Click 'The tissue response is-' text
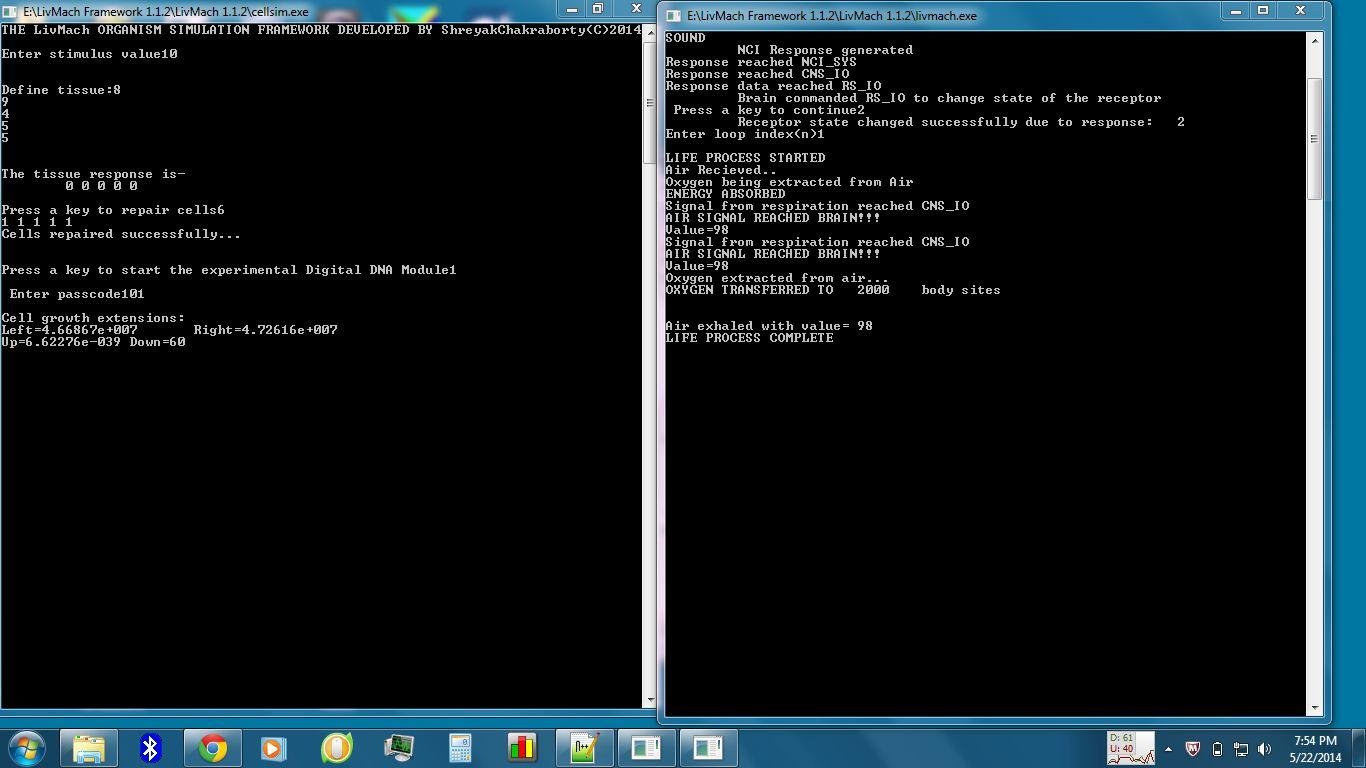Screen dimensions: 1366x768 pos(94,174)
